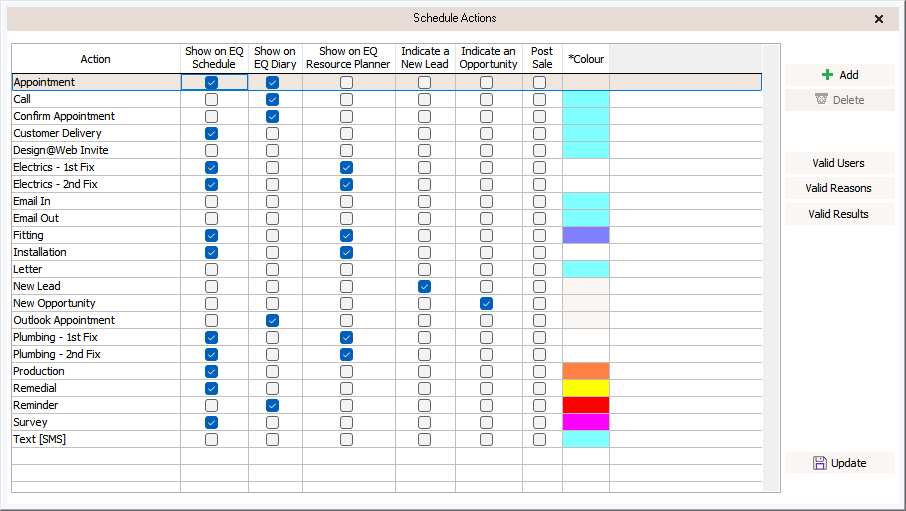
Task: Click the yellow colour swatch for Remedial
Action: (586, 388)
